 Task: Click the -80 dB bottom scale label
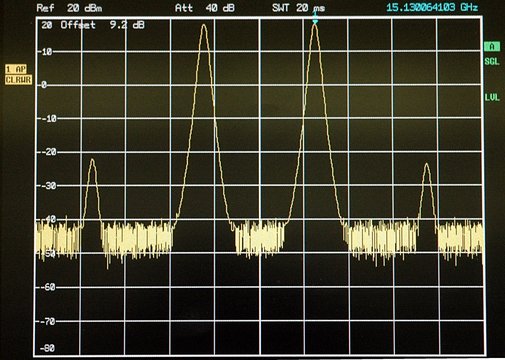(x=47, y=348)
